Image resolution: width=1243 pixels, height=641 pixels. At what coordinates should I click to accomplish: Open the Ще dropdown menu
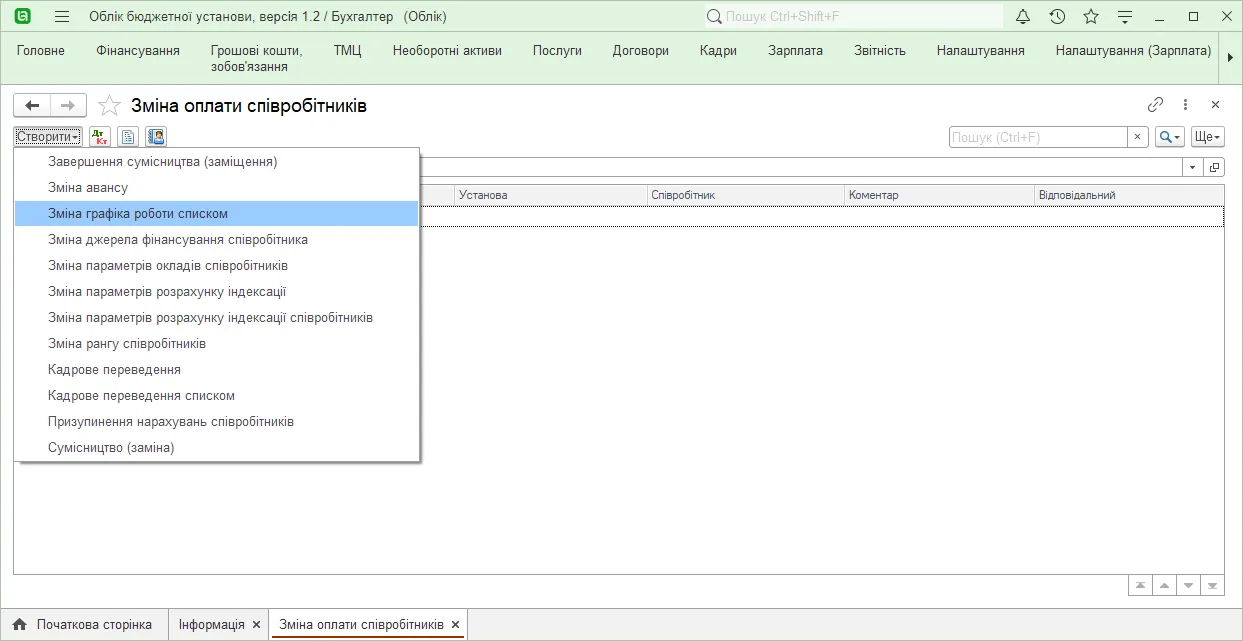click(x=1208, y=137)
